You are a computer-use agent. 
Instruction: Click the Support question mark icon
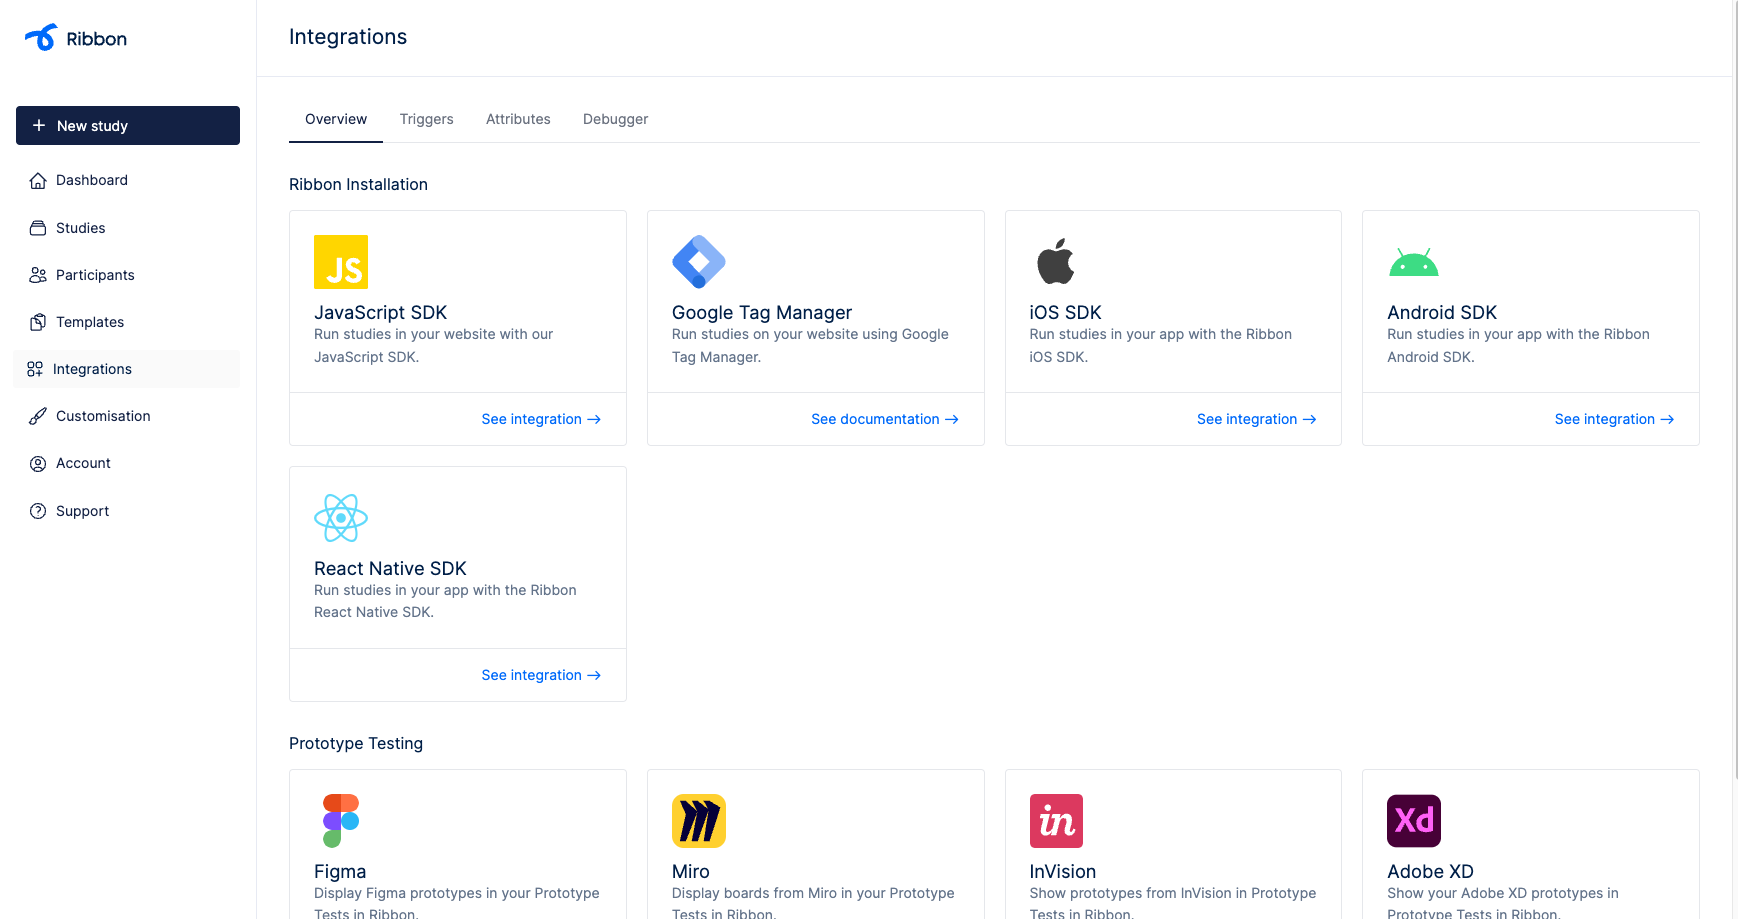click(38, 511)
